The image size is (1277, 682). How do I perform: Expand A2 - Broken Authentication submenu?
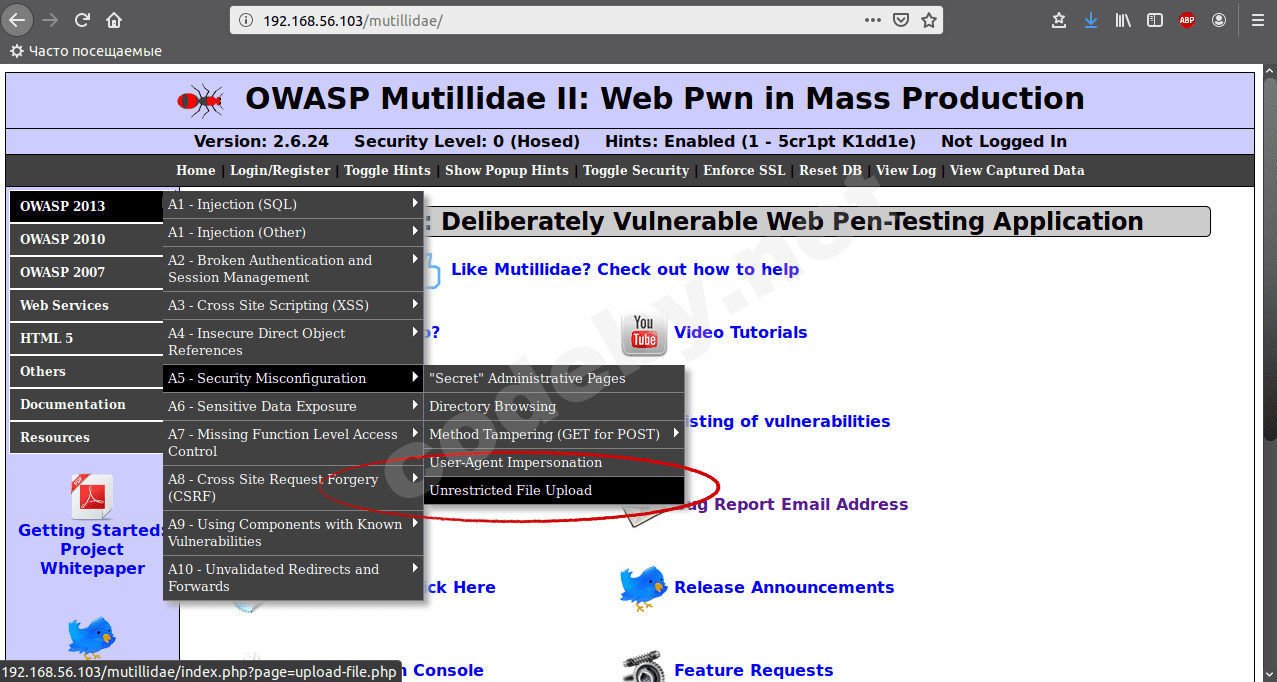click(294, 269)
